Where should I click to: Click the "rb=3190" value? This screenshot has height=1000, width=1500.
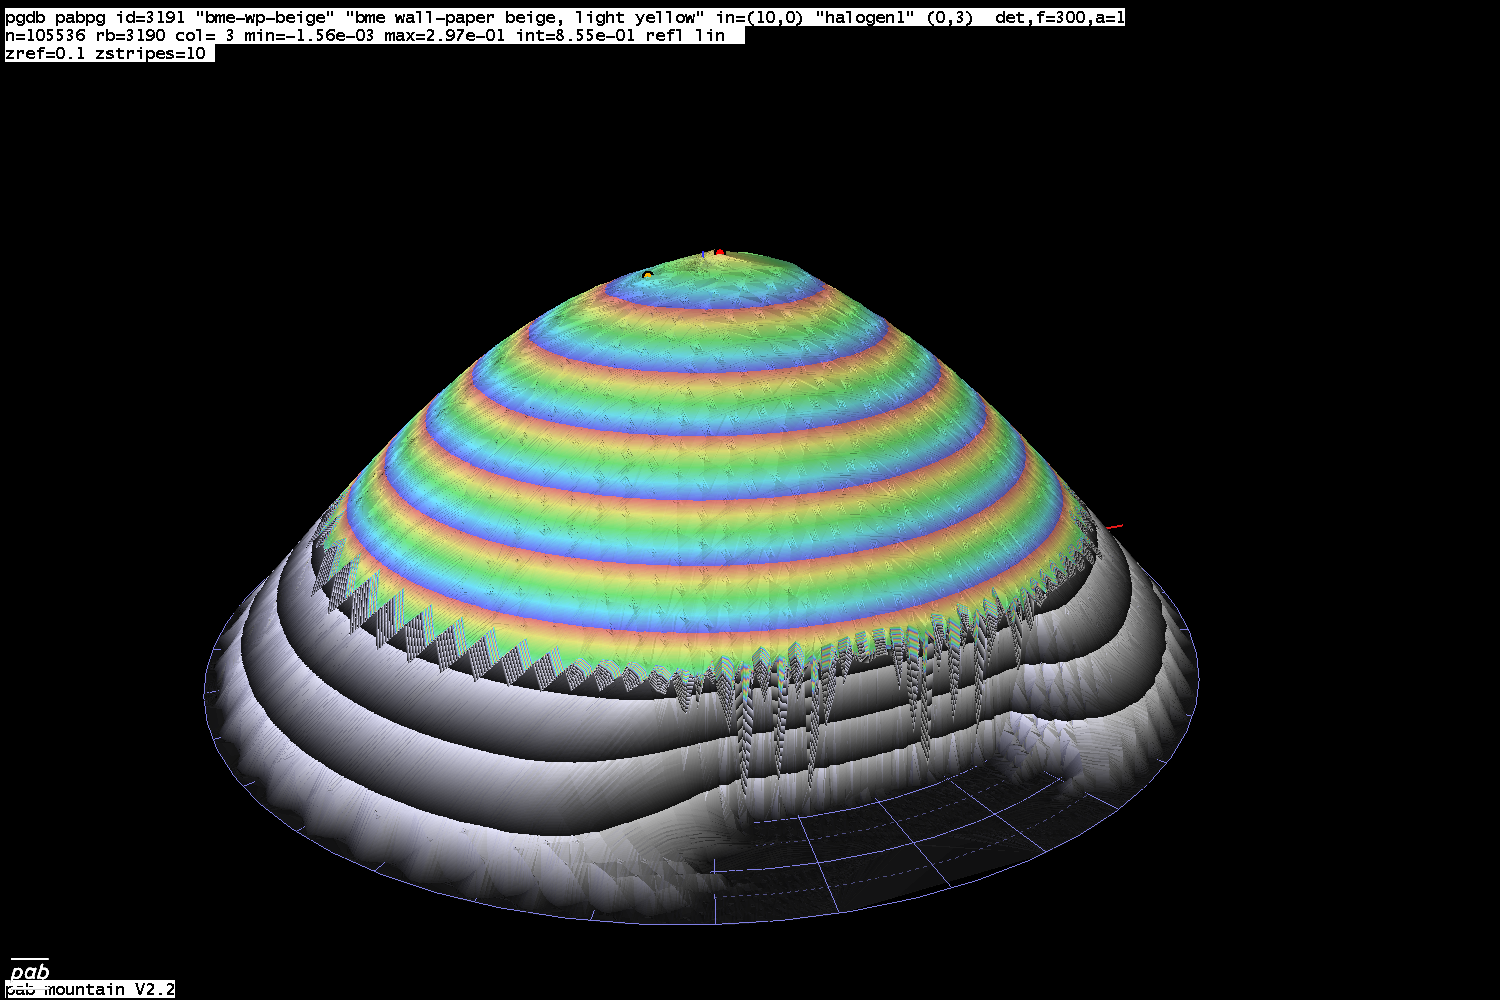pyautogui.click(x=130, y=35)
